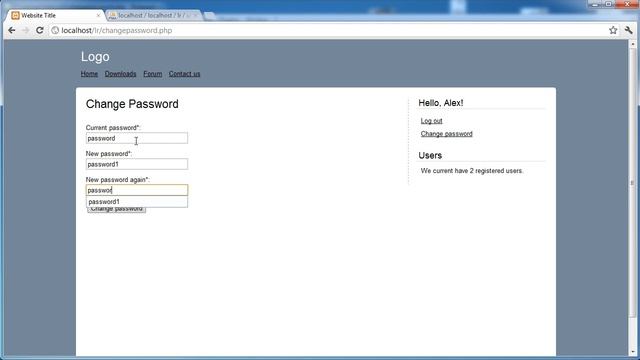
Task: Click the Logo heading
Action: 95,57
